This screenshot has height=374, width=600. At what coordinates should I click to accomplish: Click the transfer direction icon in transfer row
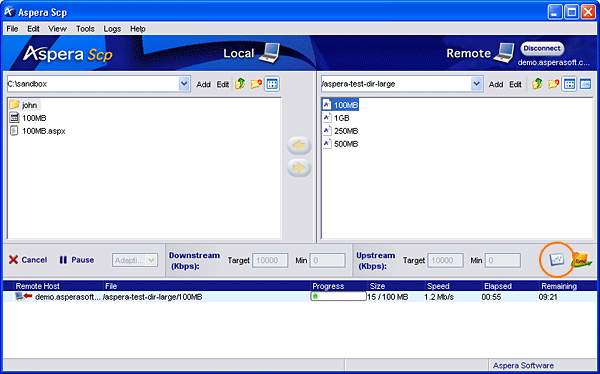click(x=24, y=296)
